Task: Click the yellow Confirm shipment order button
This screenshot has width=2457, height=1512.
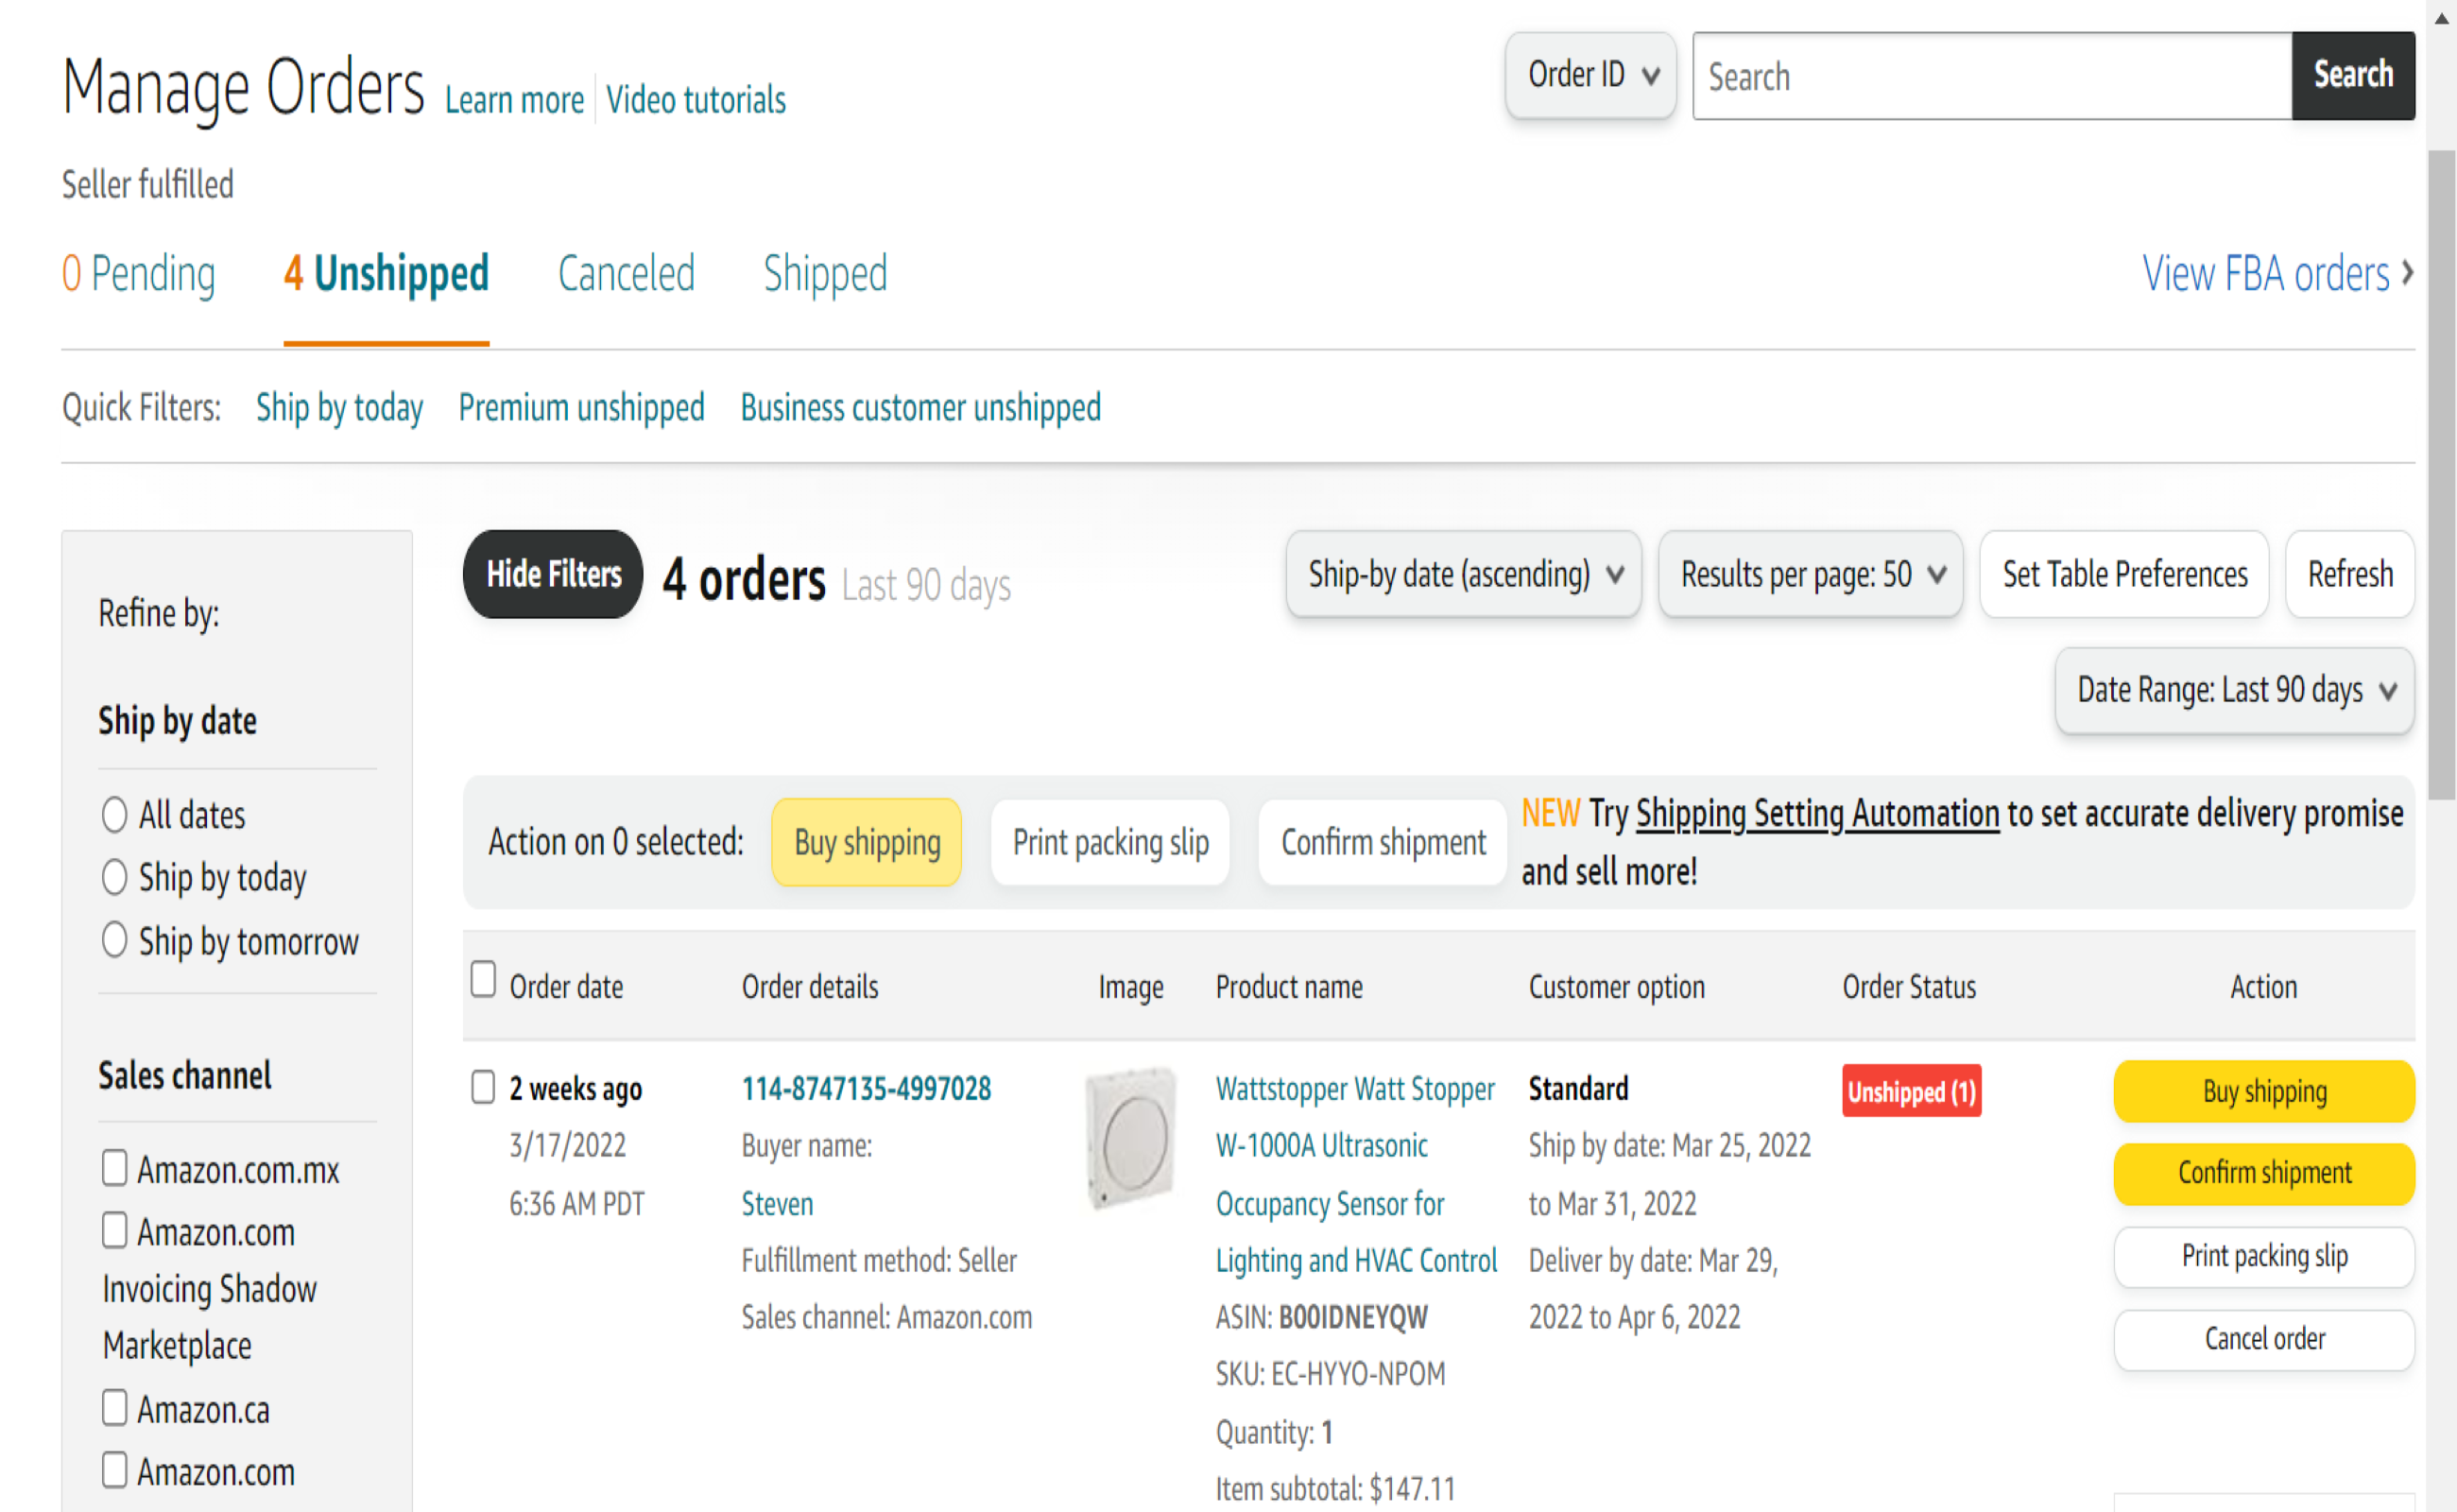Action: (x=2264, y=1173)
